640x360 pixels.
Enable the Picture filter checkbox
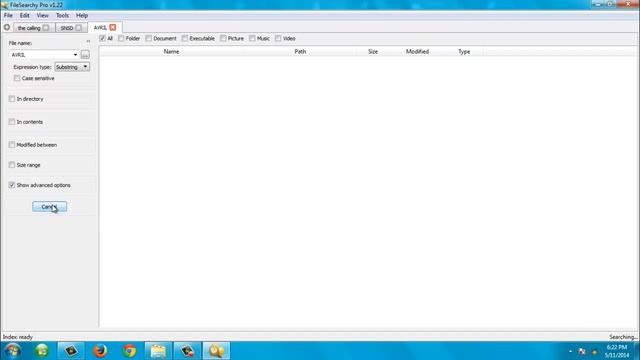223,38
